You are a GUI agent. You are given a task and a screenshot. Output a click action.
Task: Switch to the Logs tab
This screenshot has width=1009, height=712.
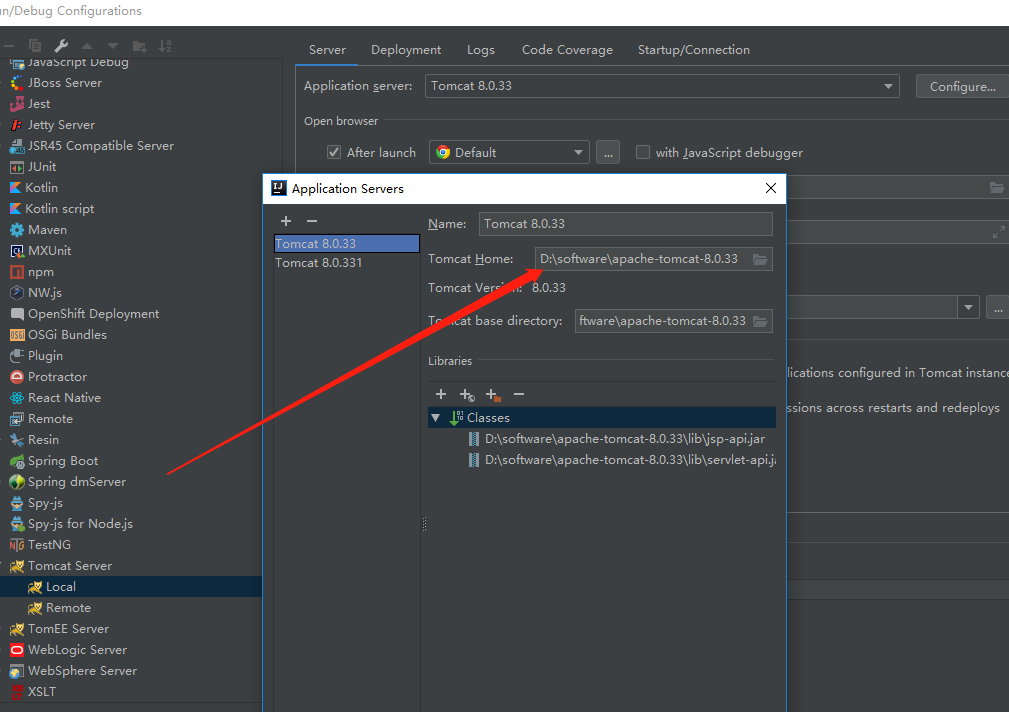(481, 50)
